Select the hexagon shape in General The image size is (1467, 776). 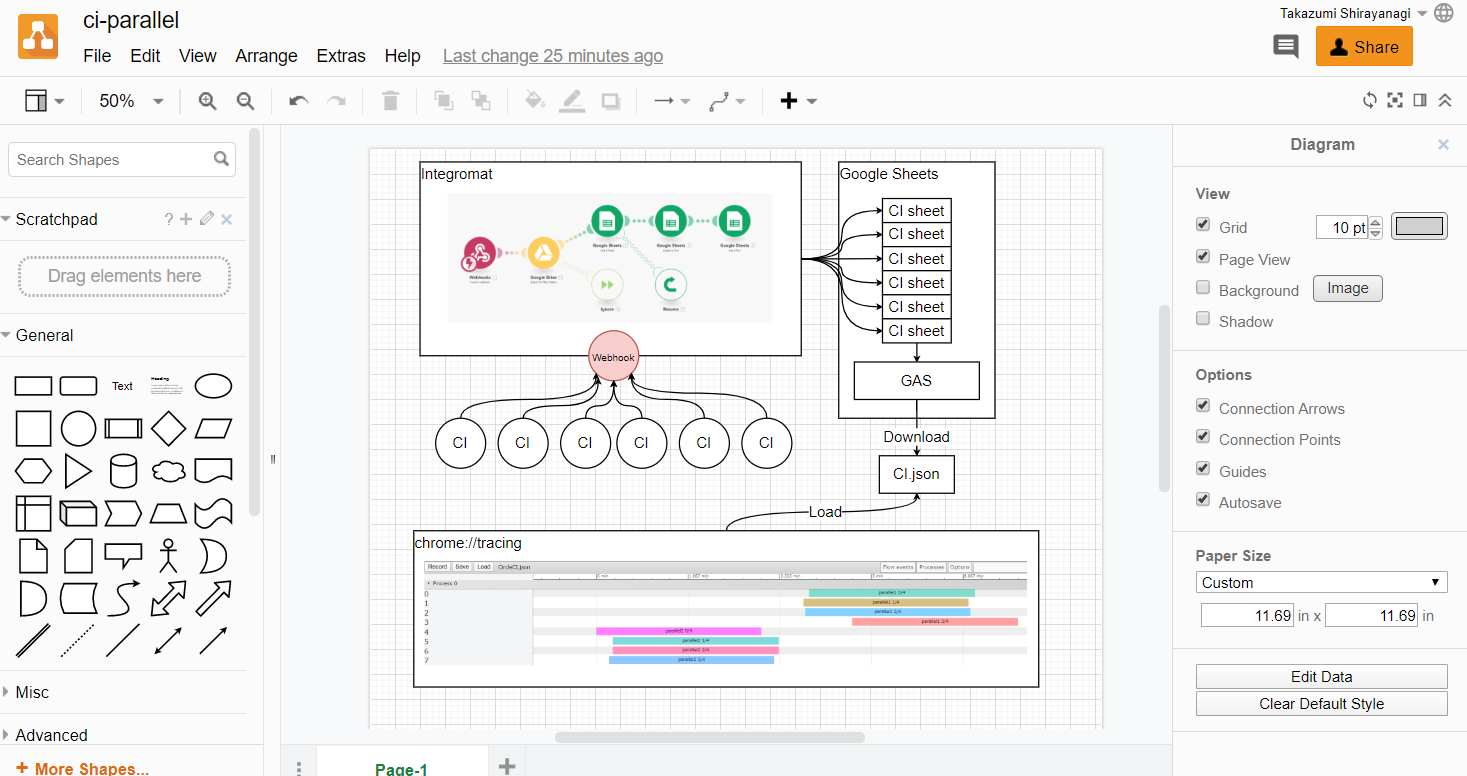33,470
